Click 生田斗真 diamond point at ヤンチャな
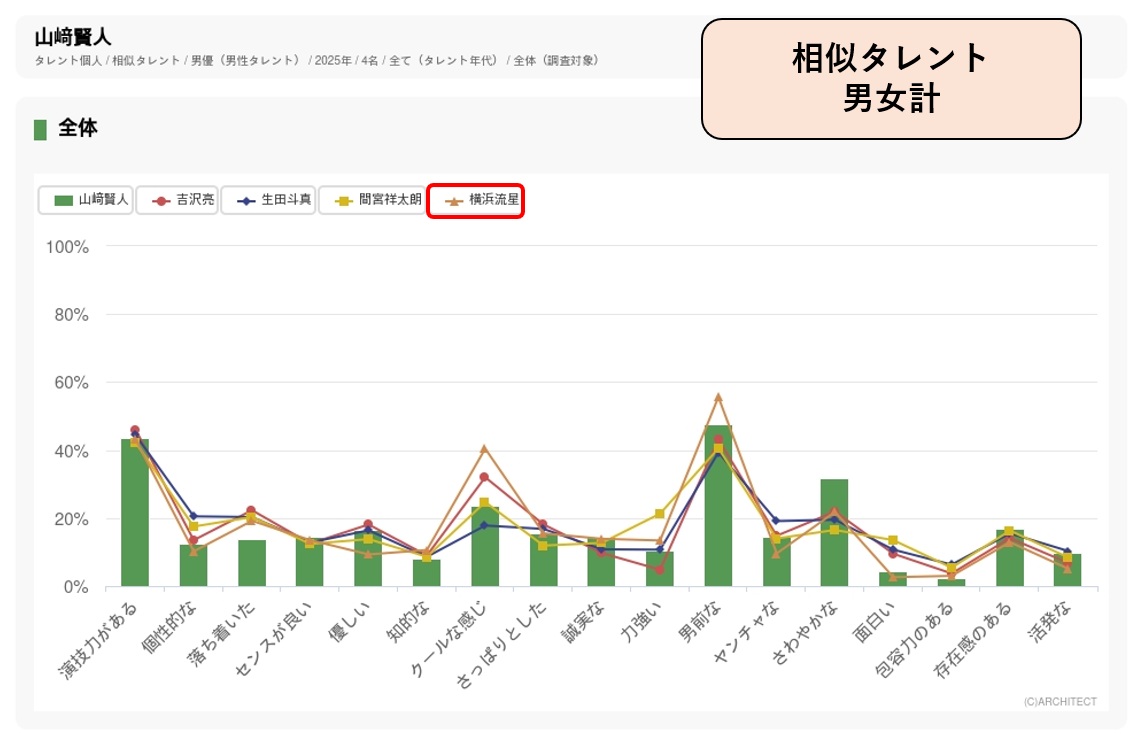 pos(776,521)
